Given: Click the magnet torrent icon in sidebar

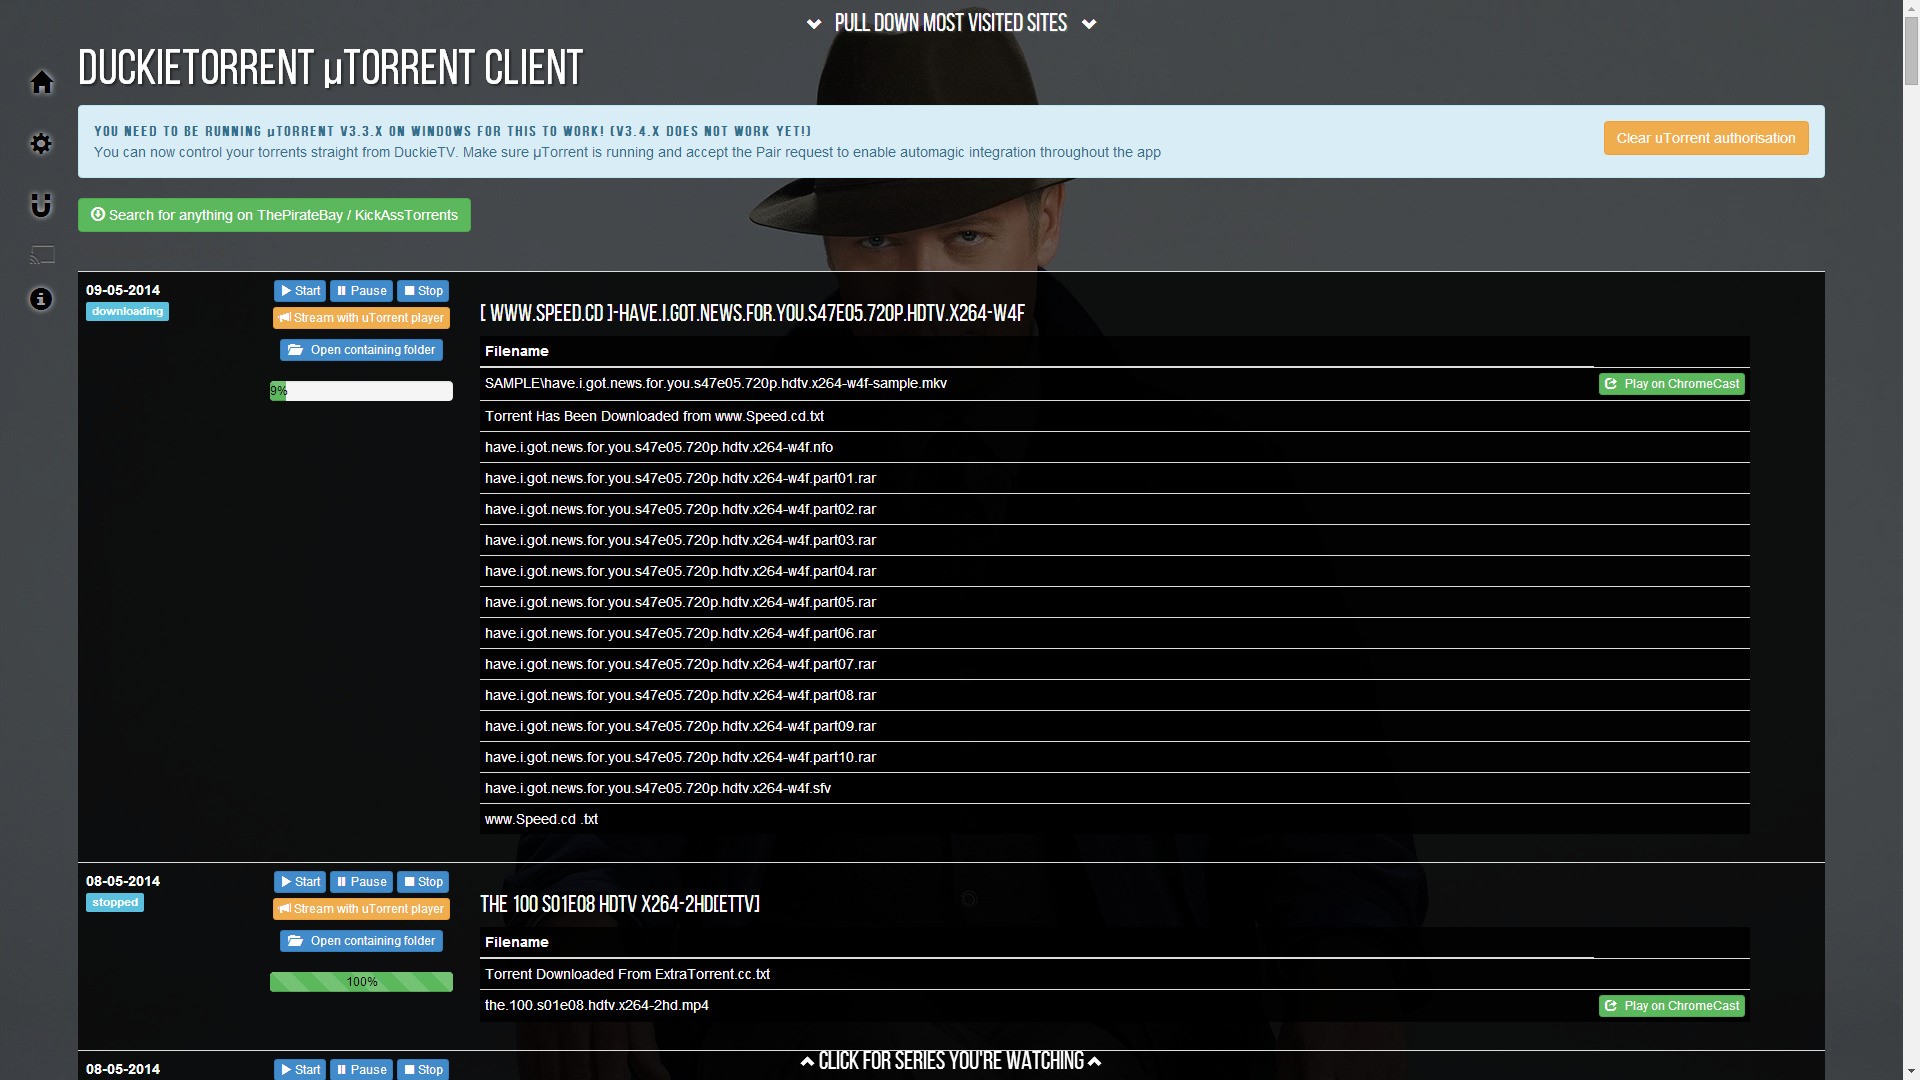Looking at the screenshot, I should click(41, 205).
